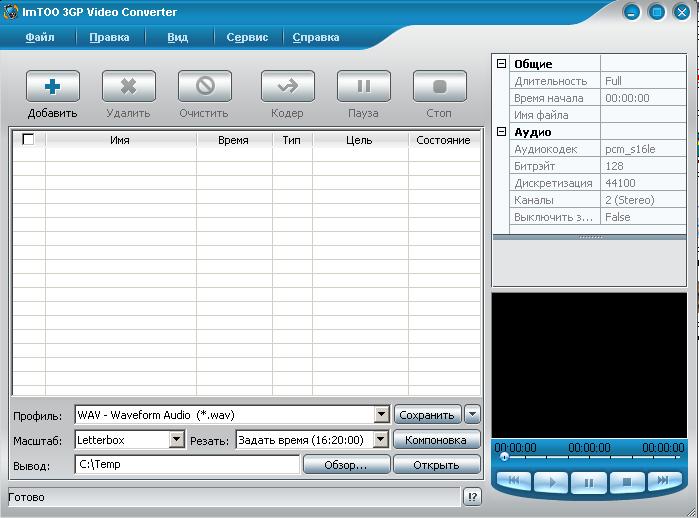Click the Готово status bar text
This screenshot has height=518, width=699.
(27, 497)
